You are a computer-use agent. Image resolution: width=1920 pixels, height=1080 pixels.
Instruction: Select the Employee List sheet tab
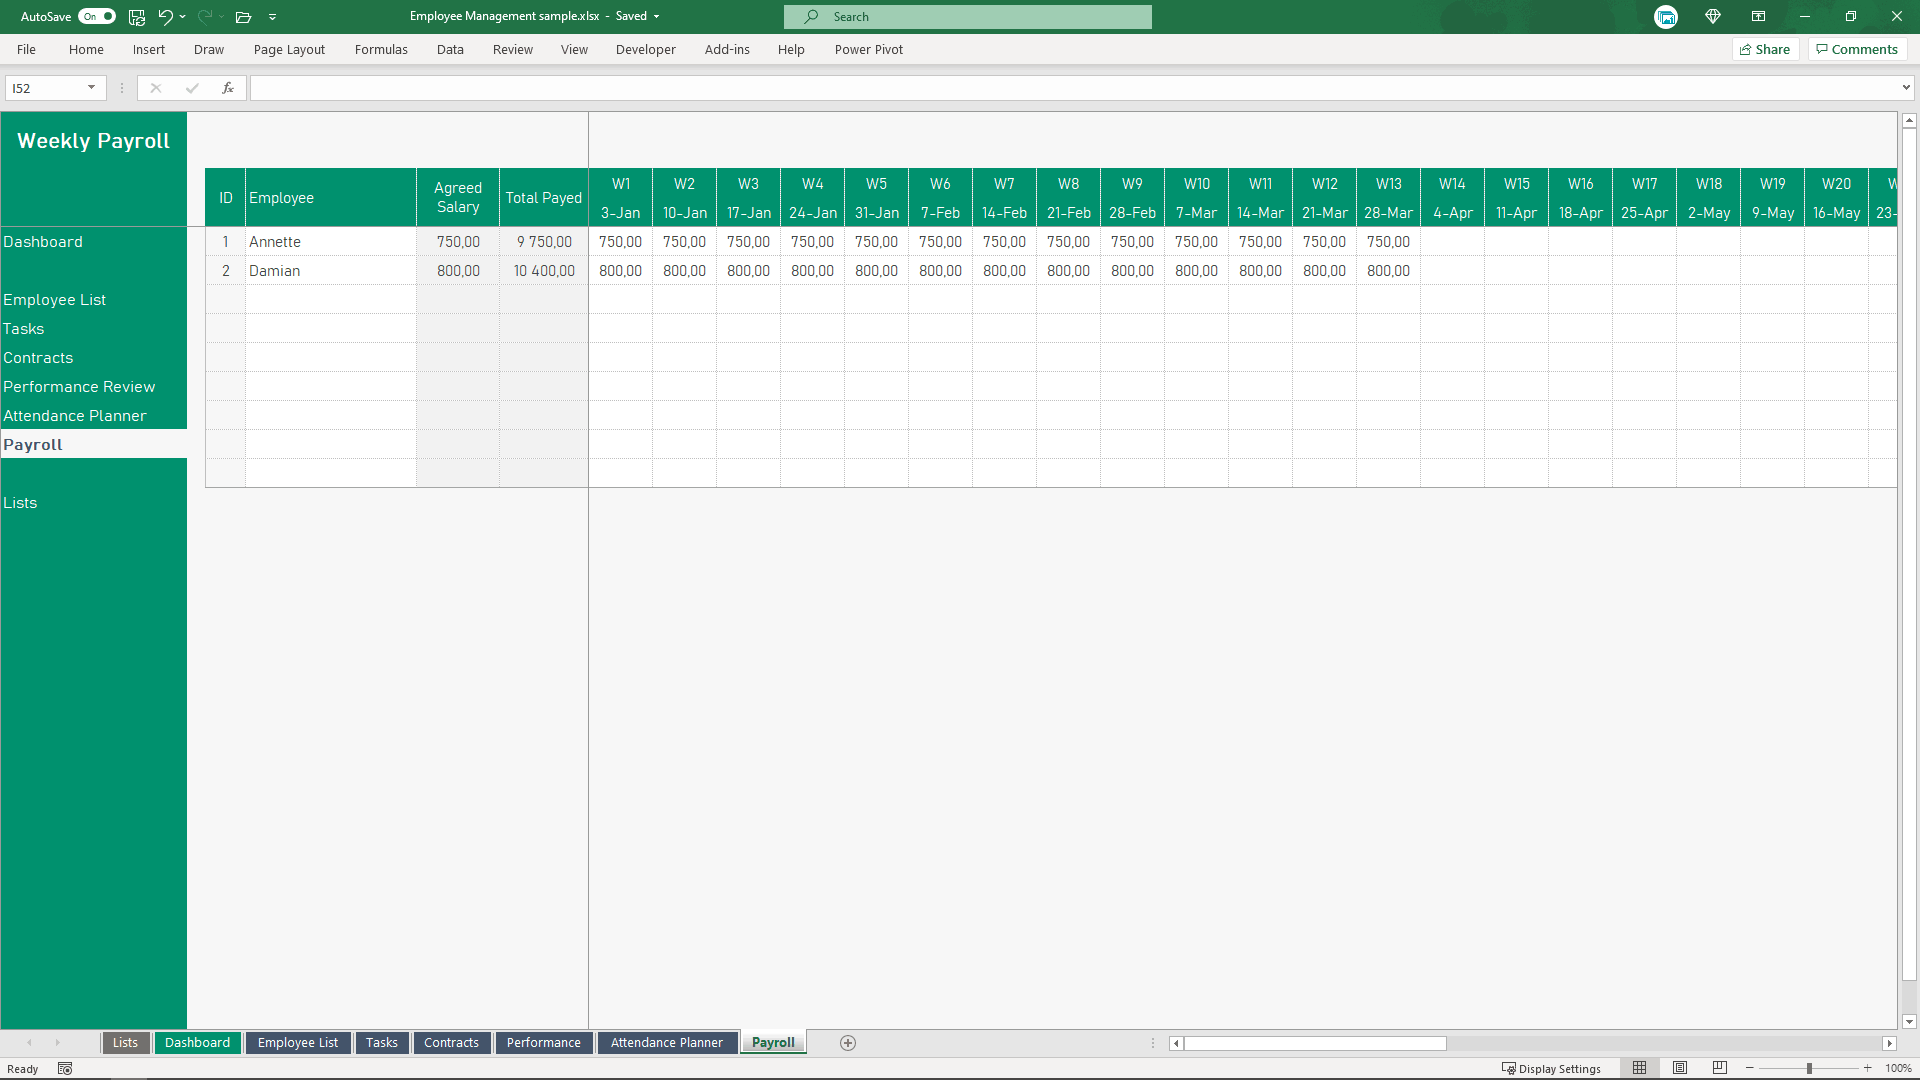coord(298,1042)
